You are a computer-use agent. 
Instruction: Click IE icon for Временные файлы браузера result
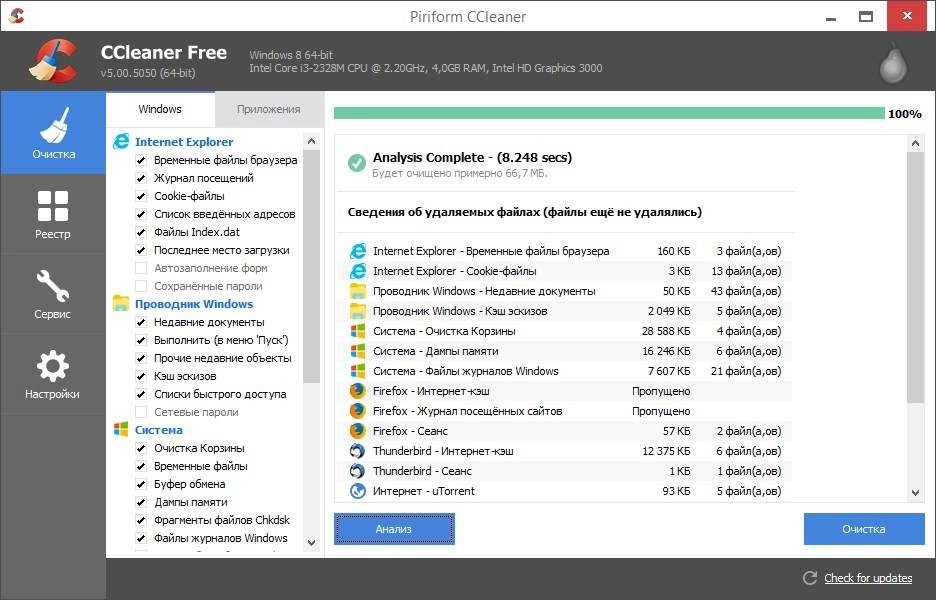358,251
